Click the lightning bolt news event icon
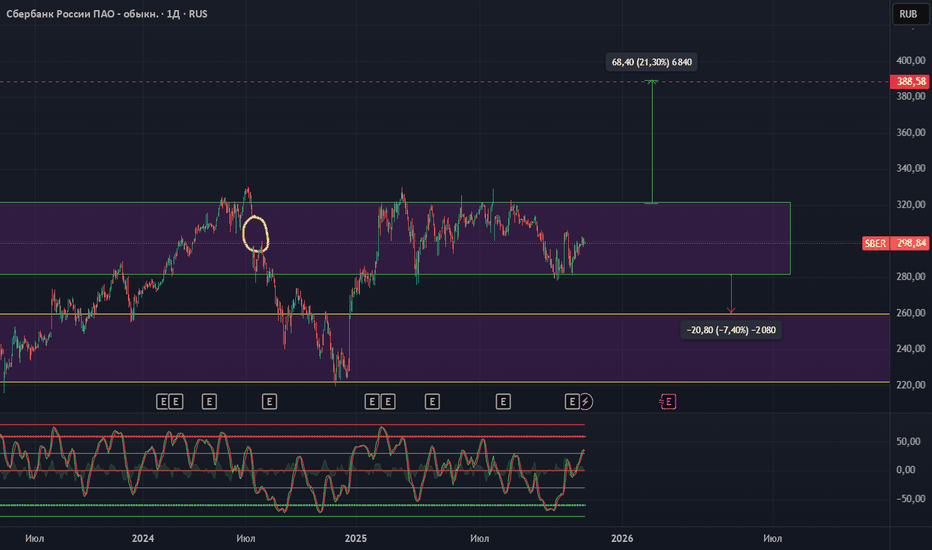The height and width of the screenshot is (550, 932). tap(586, 401)
